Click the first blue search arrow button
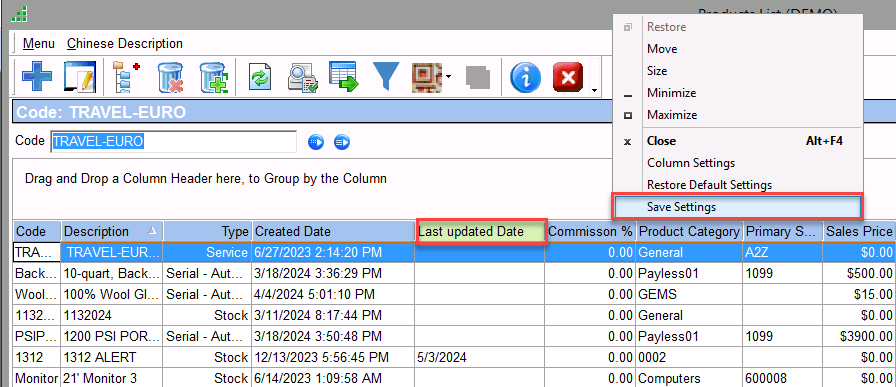 (316, 142)
